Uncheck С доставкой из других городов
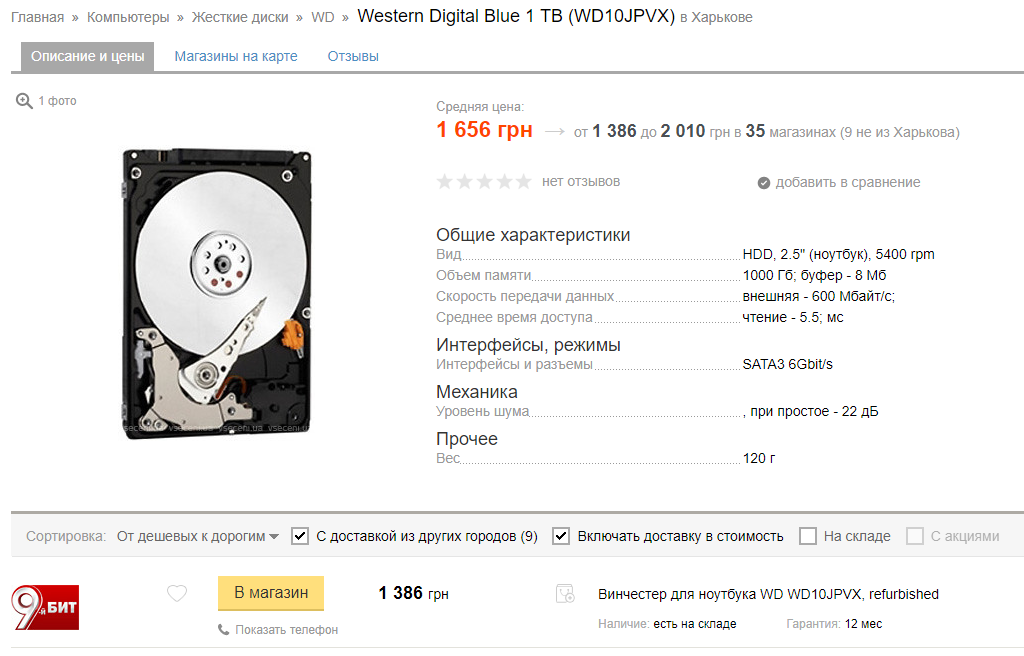The width and height of the screenshot is (1024, 656). coord(300,536)
